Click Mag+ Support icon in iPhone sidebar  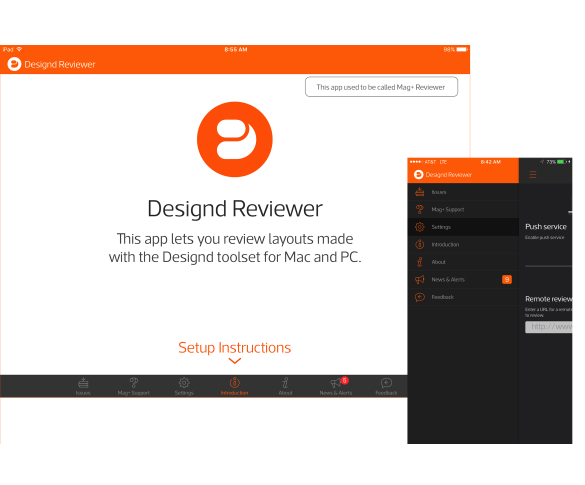pos(420,209)
